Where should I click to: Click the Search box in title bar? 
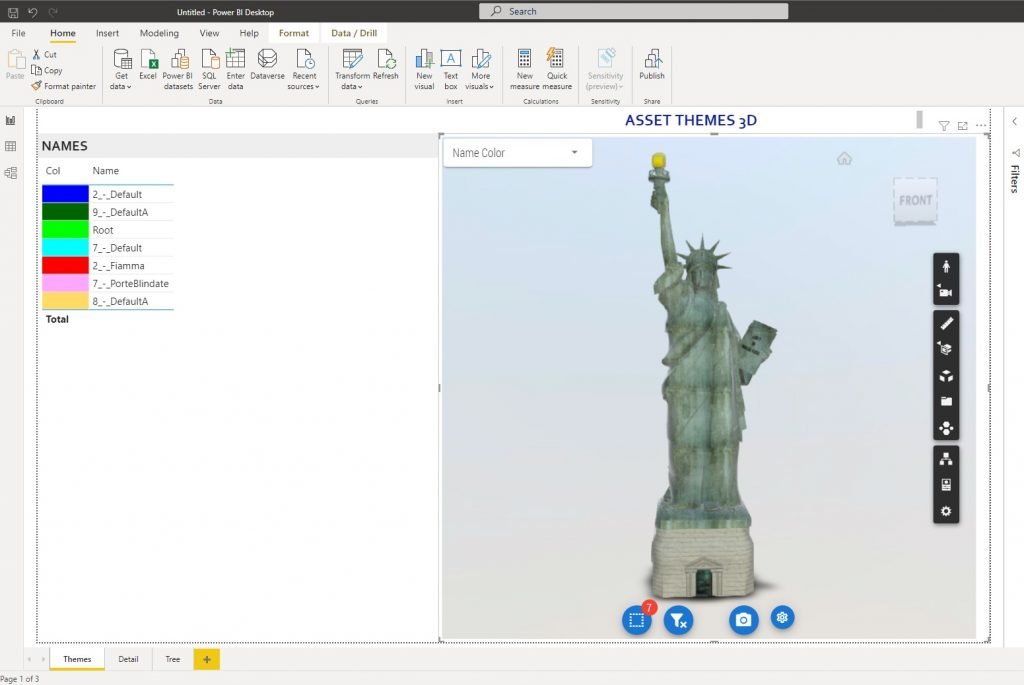(x=633, y=11)
